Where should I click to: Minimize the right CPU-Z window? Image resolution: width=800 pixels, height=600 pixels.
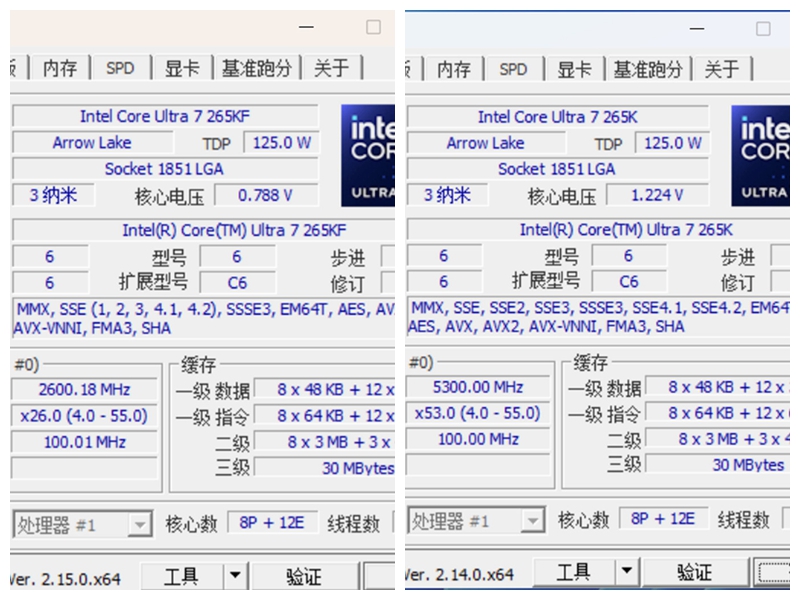[x=697, y=29]
